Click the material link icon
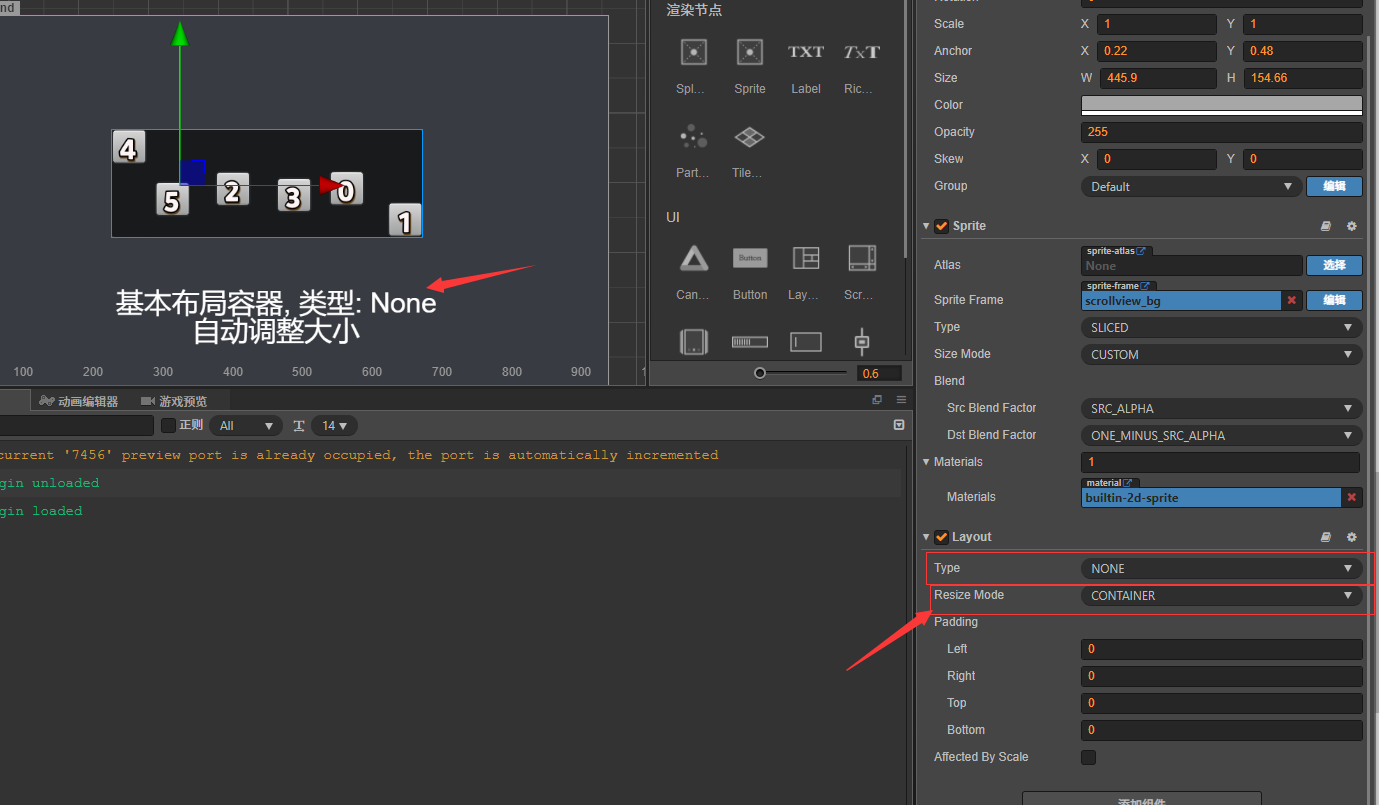The height and width of the screenshot is (805, 1379). (1128, 483)
